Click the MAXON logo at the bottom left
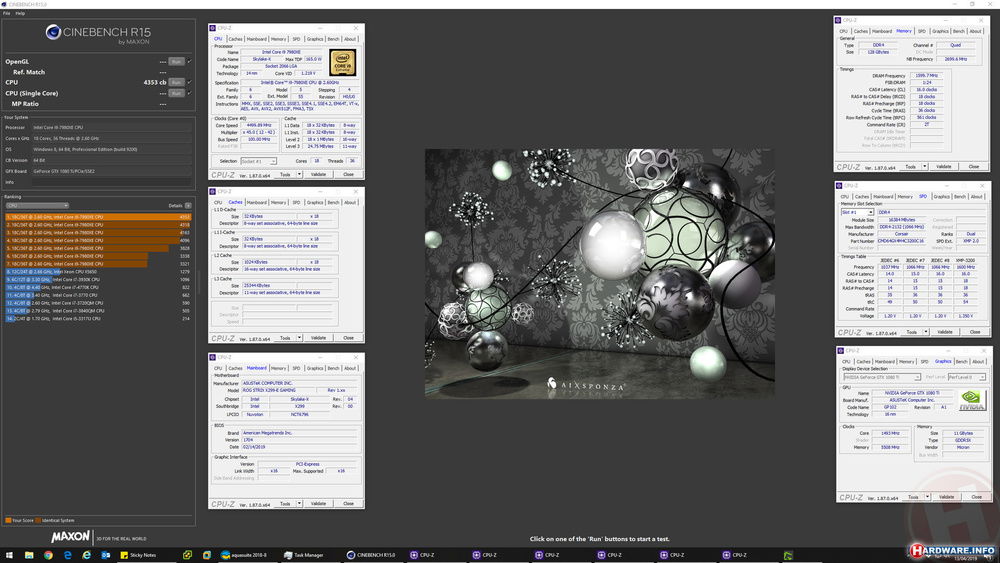The height and width of the screenshot is (563, 1000). pos(70,536)
